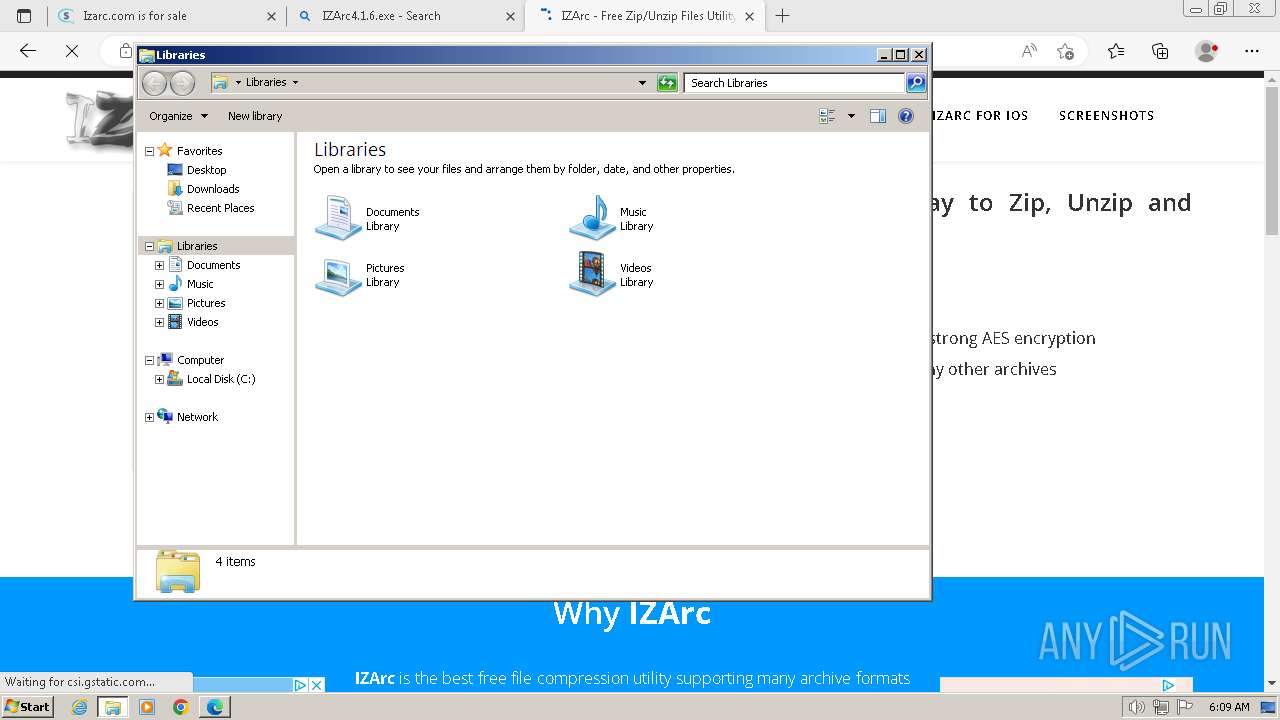
Task: Select Desktop in Favorites
Action: coord(206,170)
